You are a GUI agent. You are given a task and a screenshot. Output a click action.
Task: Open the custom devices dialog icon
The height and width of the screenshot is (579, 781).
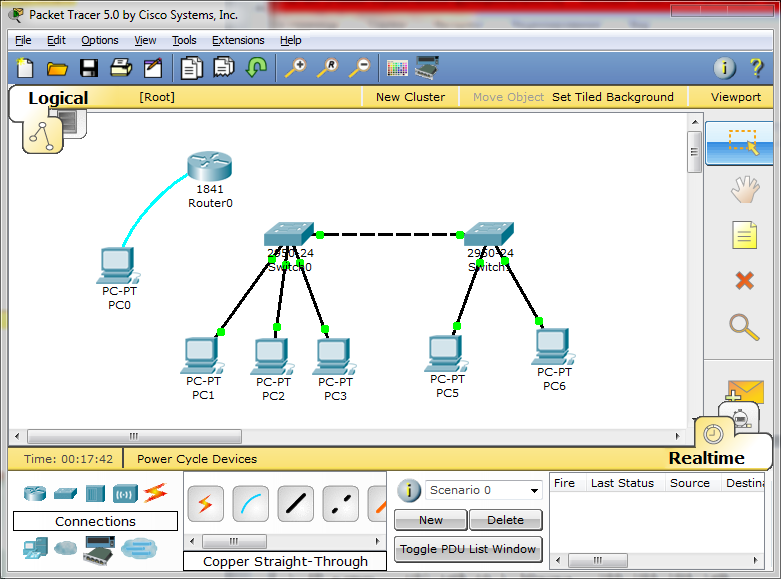427,68
